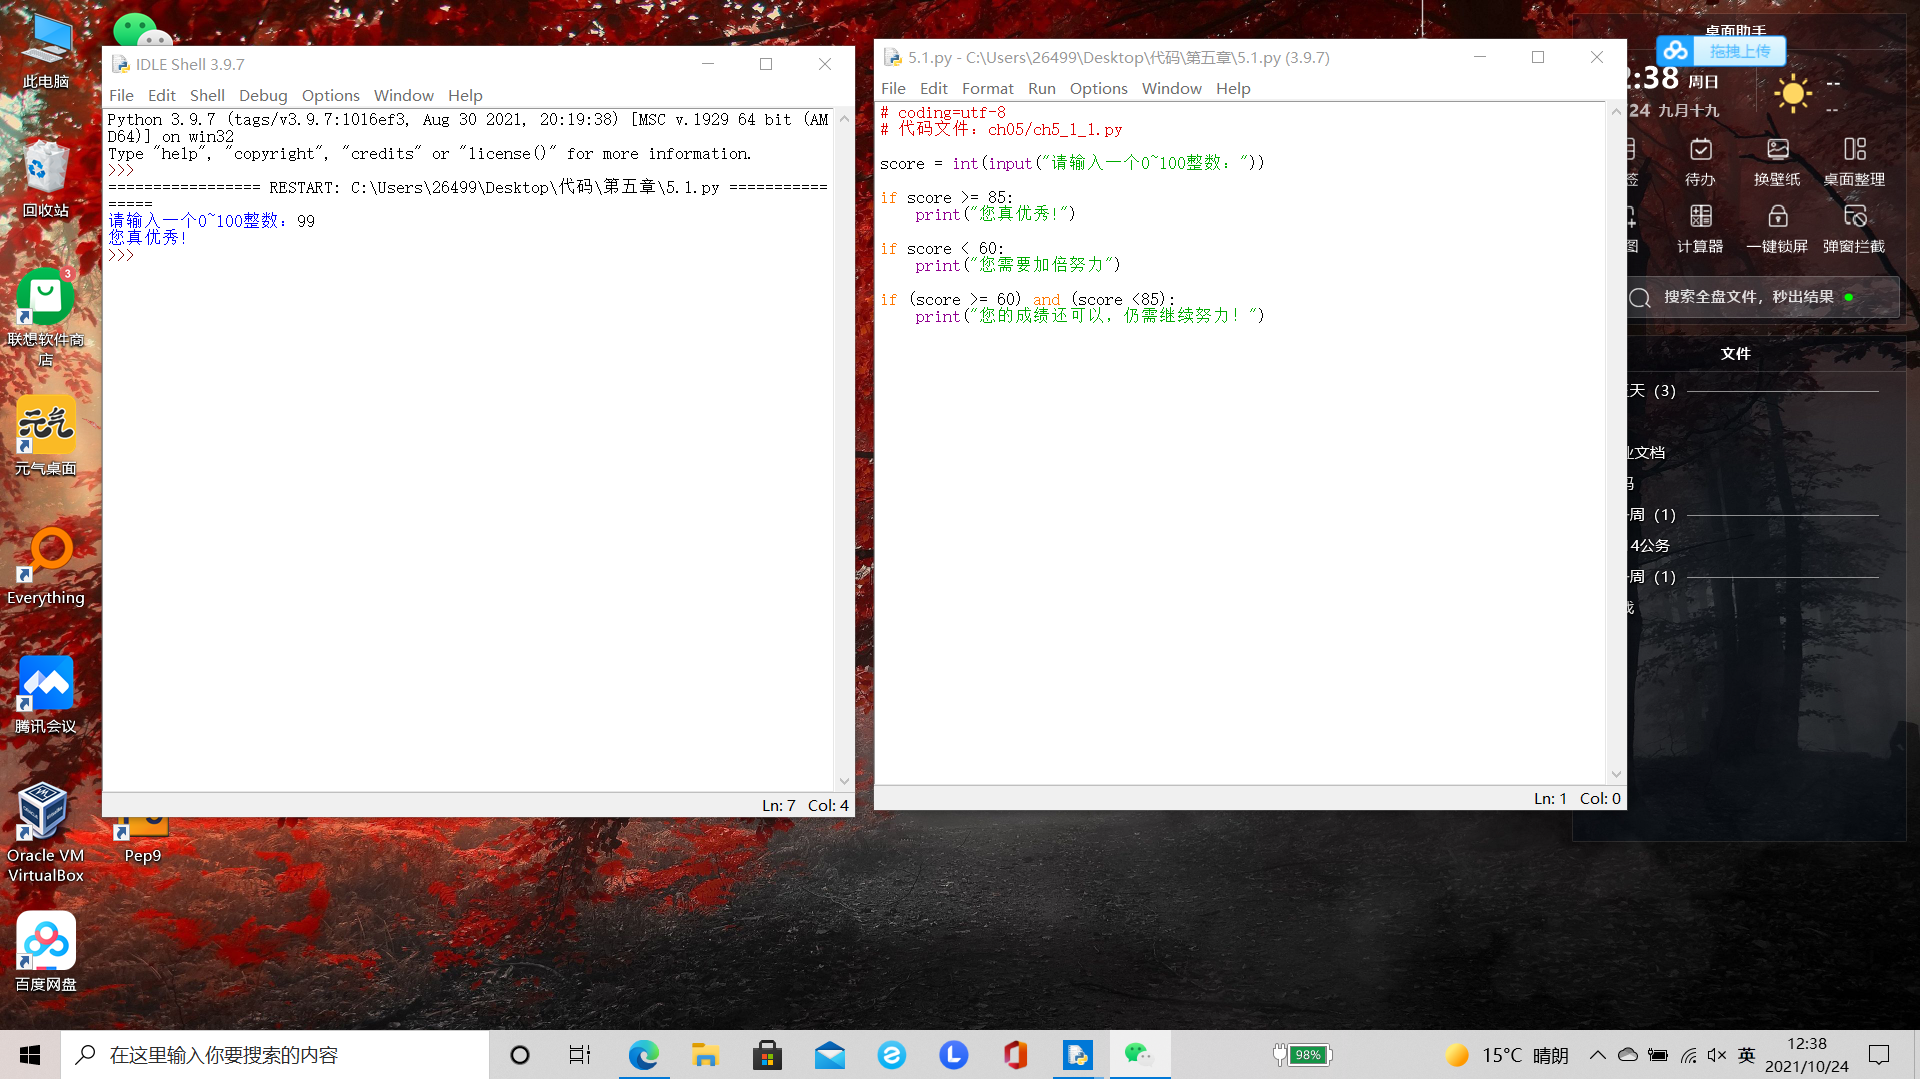This screenshot has width=1920, height=1079.
Task: Click the 'if score < 60:' code line
Action: click(x=942, y=248)
